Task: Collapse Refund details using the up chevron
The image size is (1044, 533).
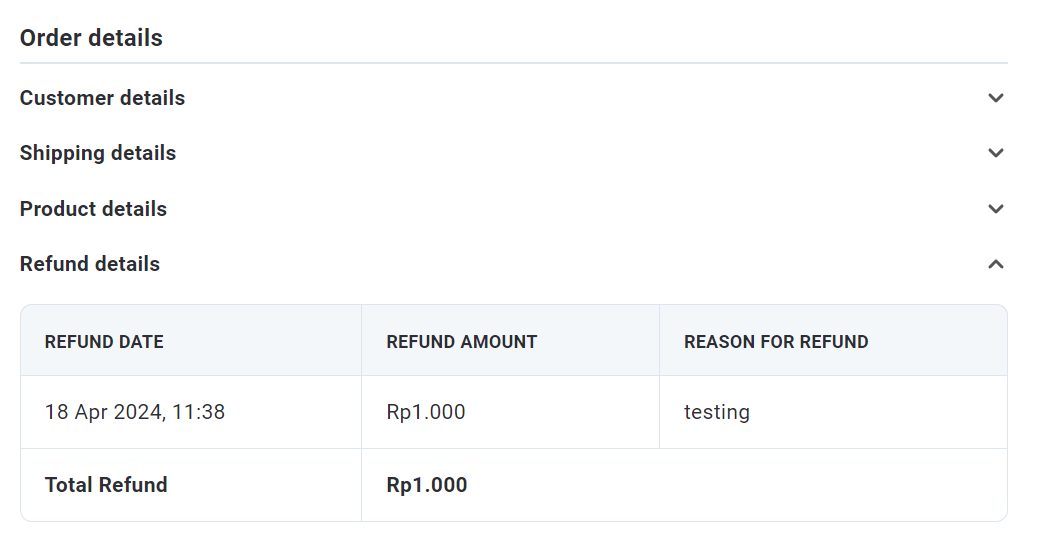Action: 995,264
